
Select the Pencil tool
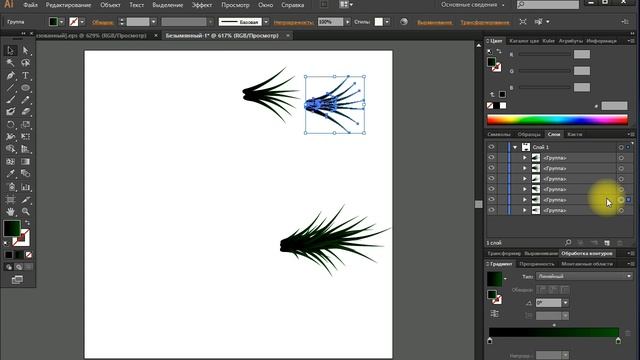coord(25,100)
